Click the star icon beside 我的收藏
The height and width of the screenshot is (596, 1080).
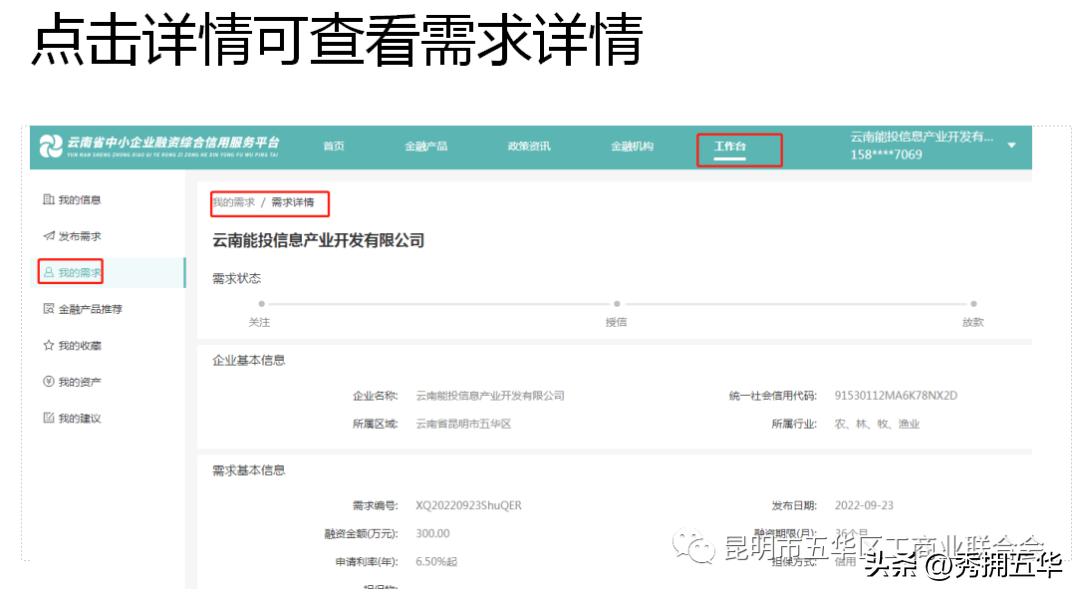[46, 346]
